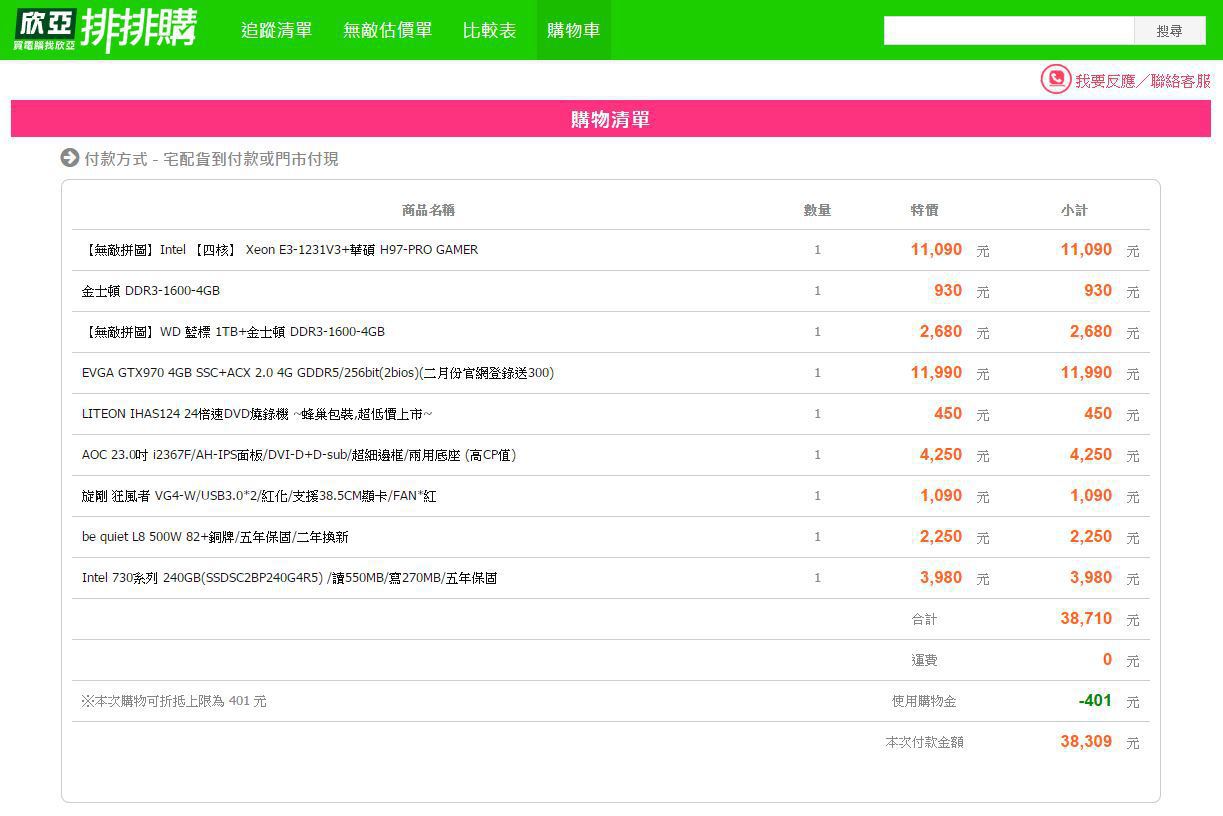1223x816 pixels.
Task: Click the 小計 column header
Action: (1074, 210)
